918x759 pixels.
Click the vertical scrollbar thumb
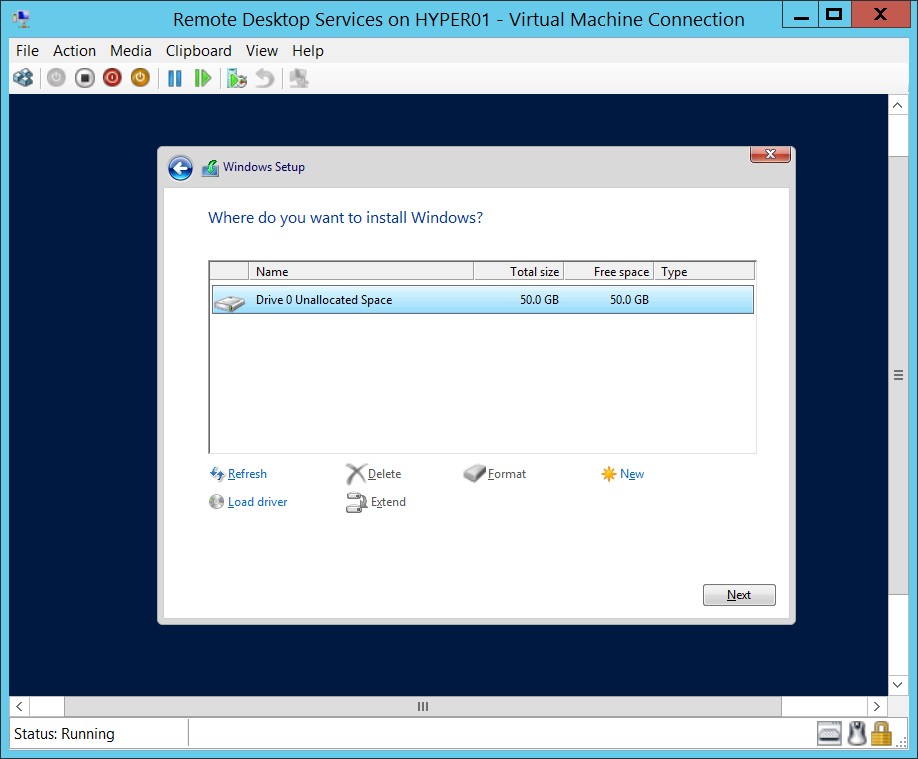tap(898, 375)
